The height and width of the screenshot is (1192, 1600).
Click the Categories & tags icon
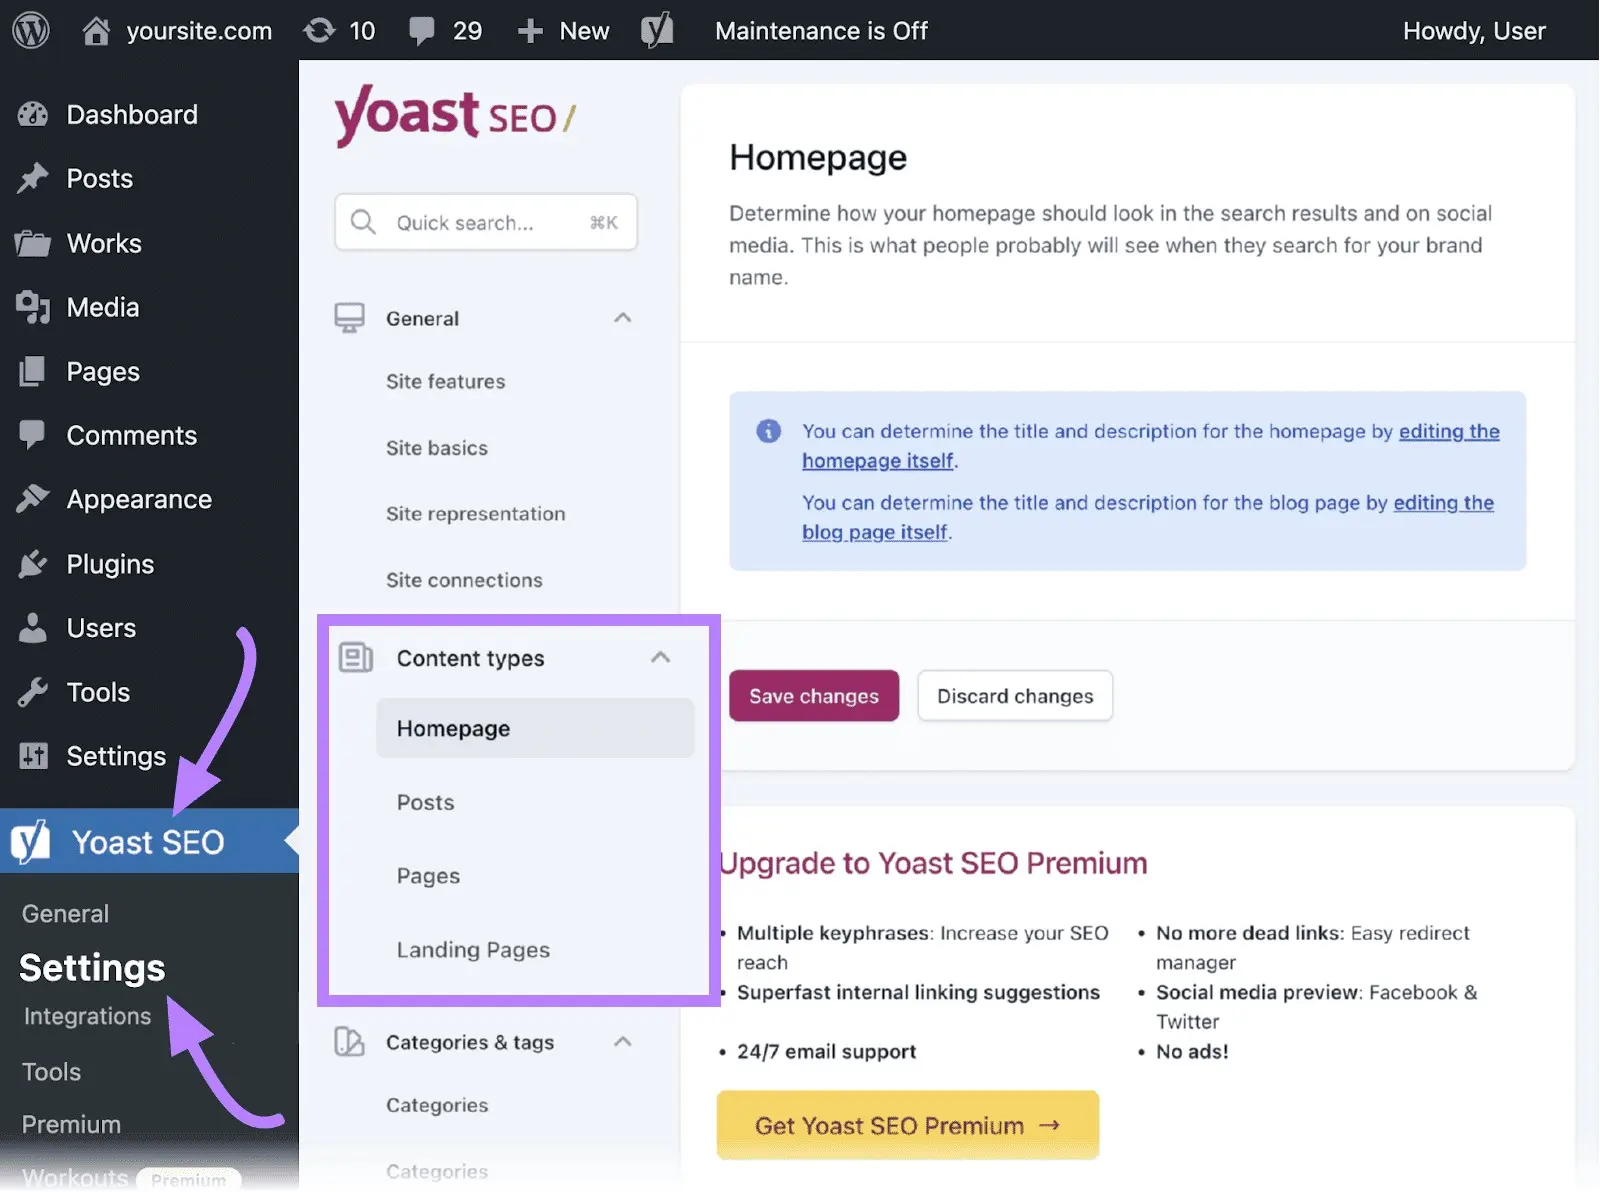[349, 1041]
